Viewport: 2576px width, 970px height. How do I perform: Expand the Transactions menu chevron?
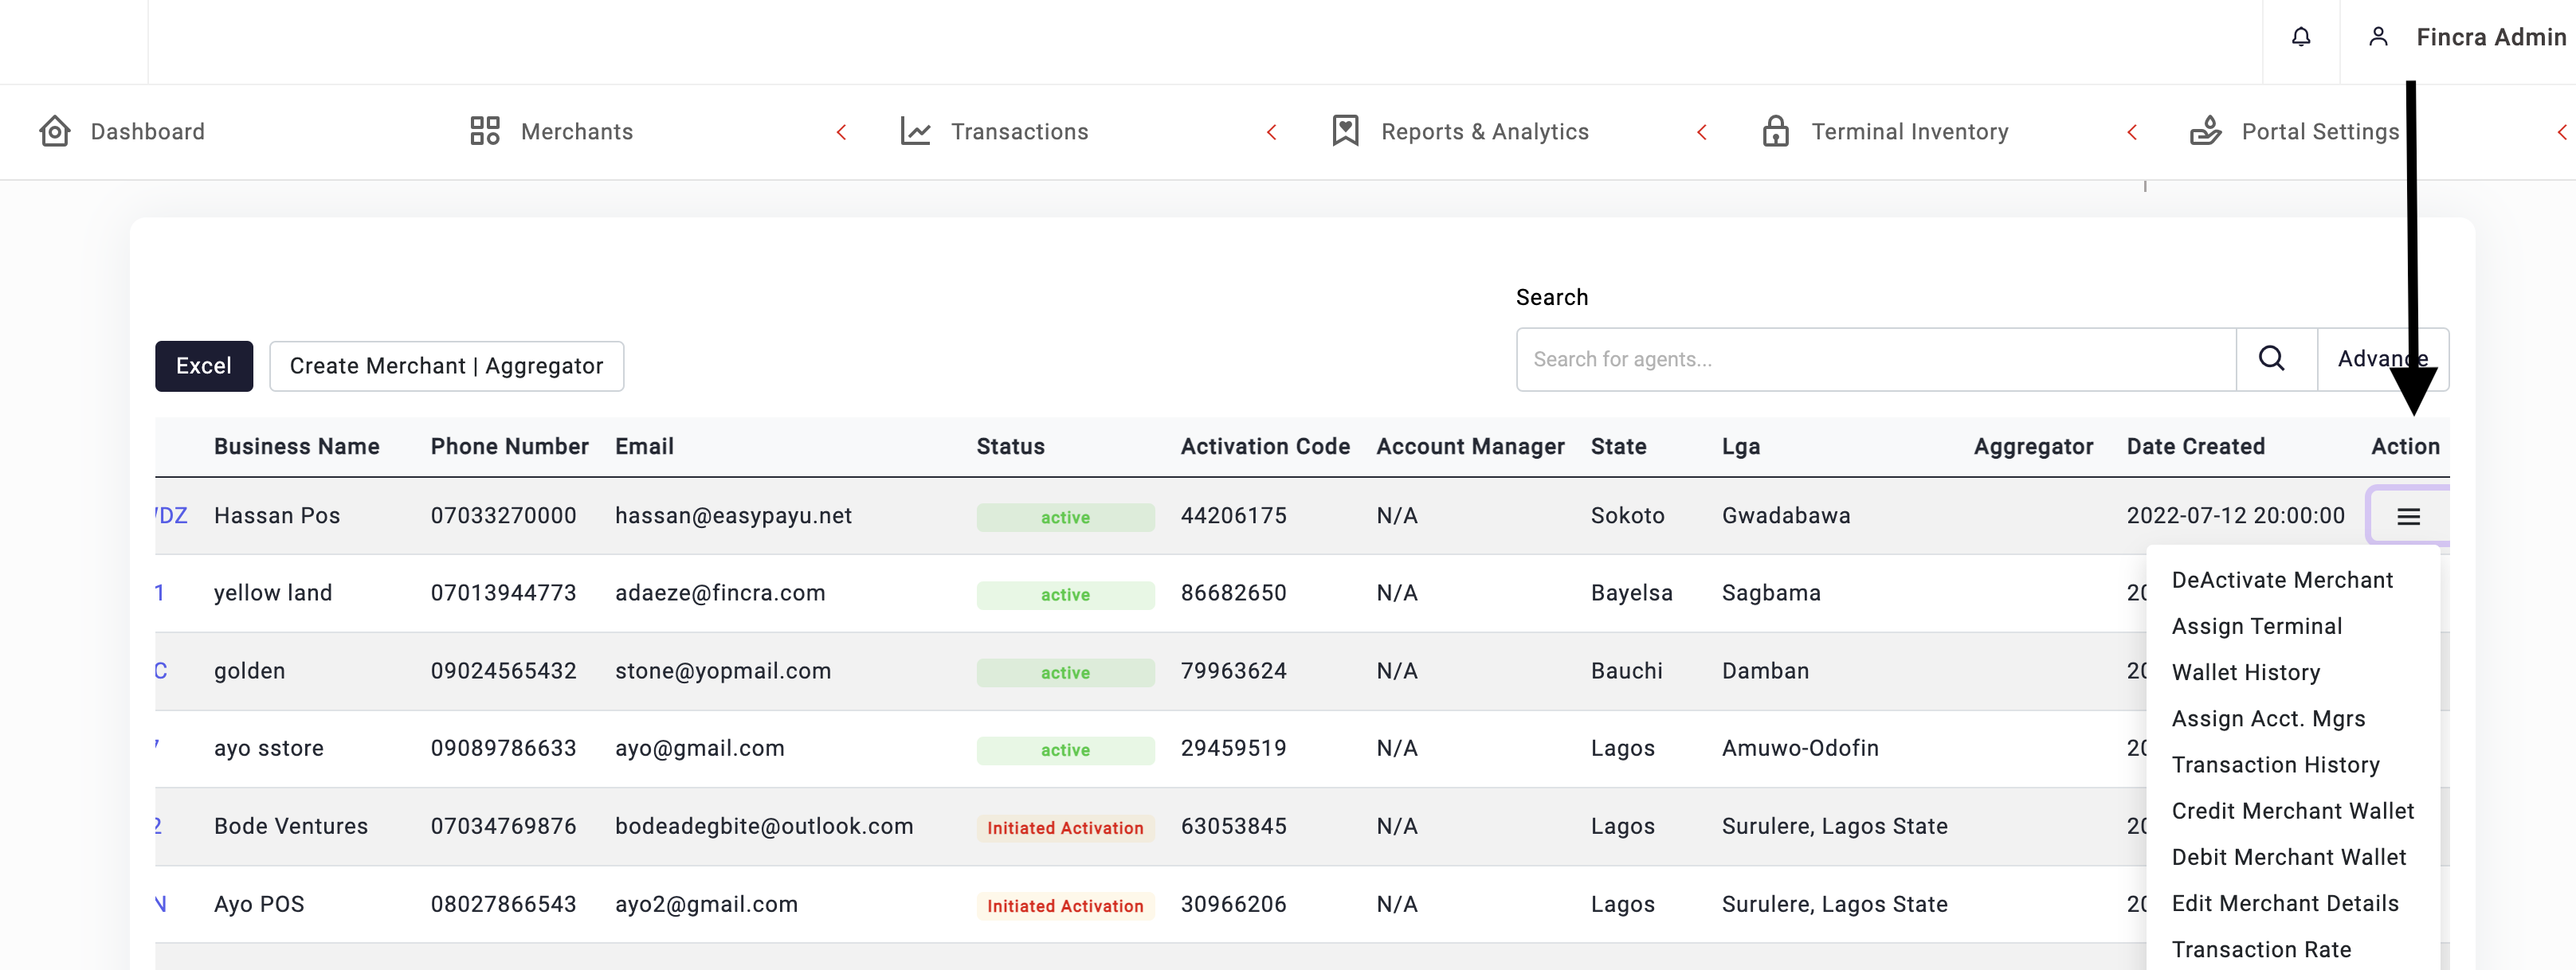coord(1271,132)
